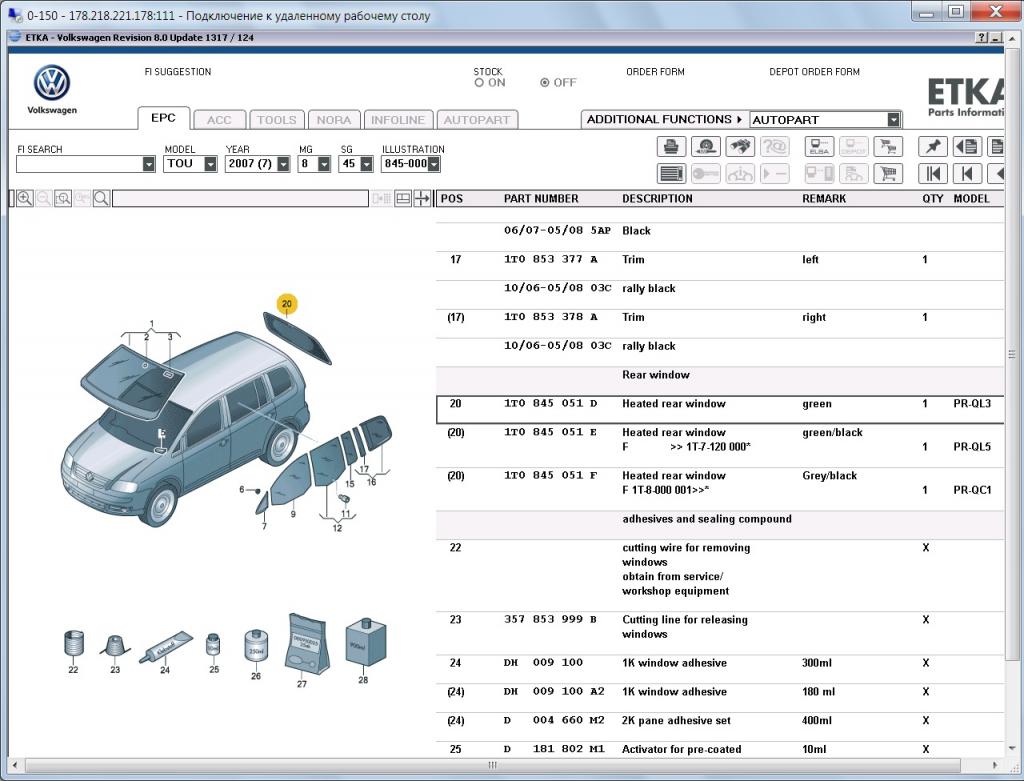Jump to first record with bar-arrow icon
The image size is (1024, 781).
(932, 173)
